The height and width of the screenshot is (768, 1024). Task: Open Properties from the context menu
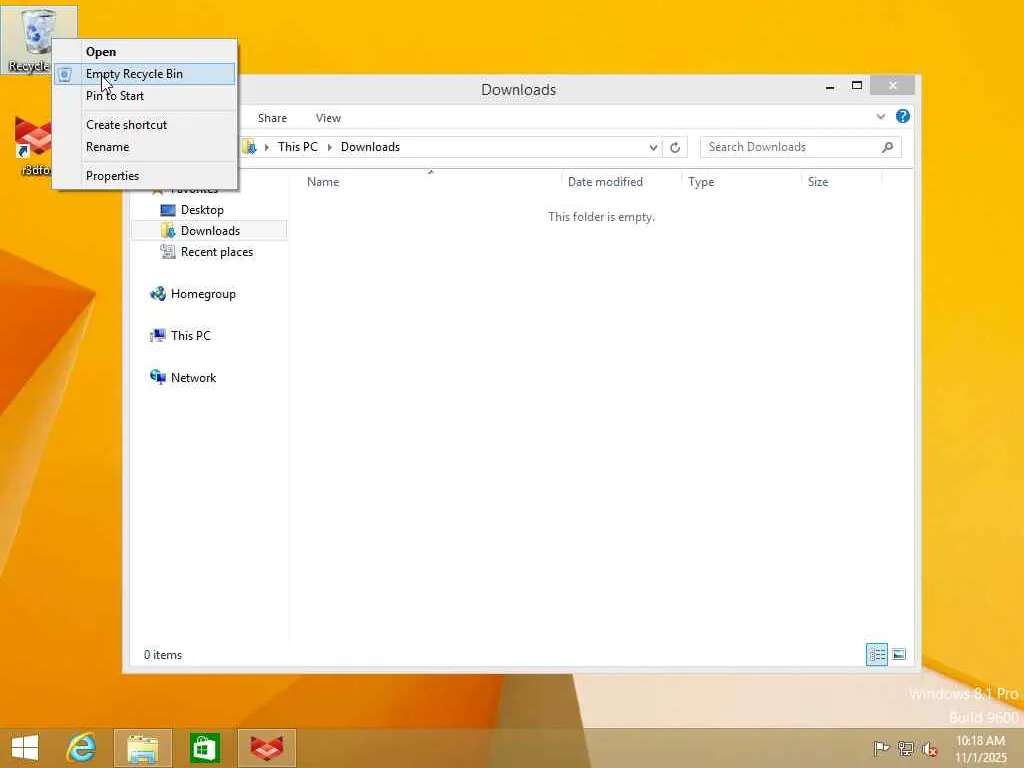[144, 176]
